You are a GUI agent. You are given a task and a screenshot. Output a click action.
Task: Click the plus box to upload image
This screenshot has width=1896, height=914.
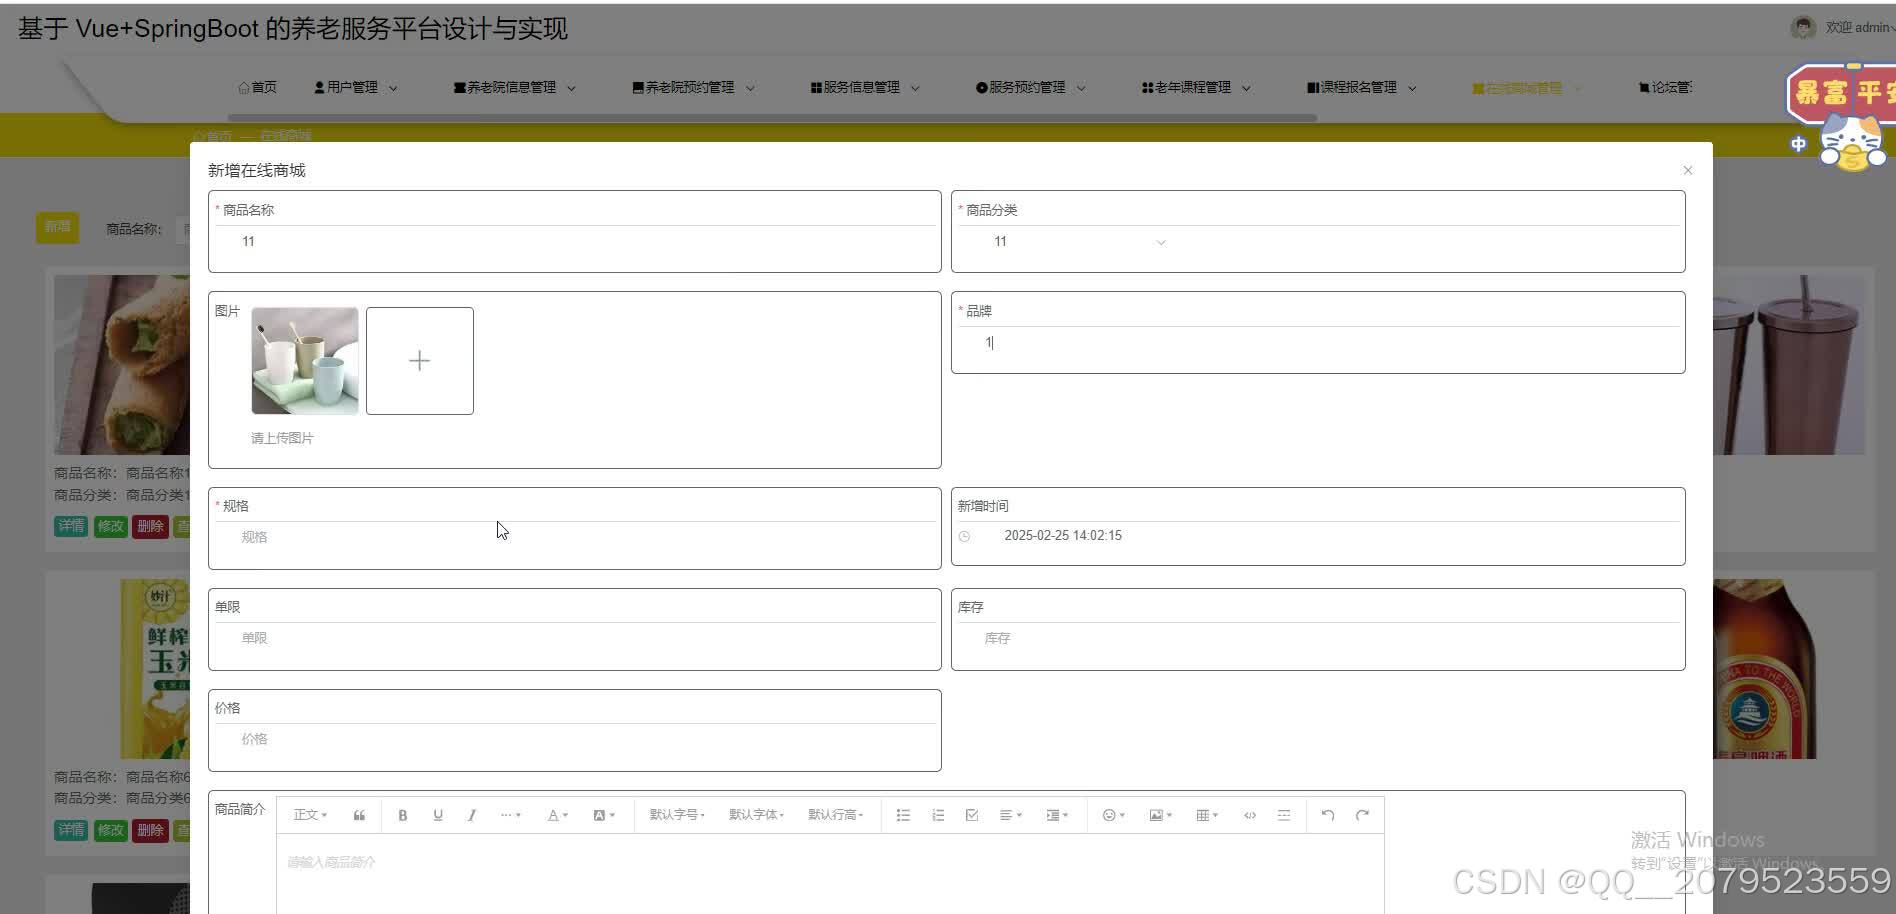pos(420,361)
